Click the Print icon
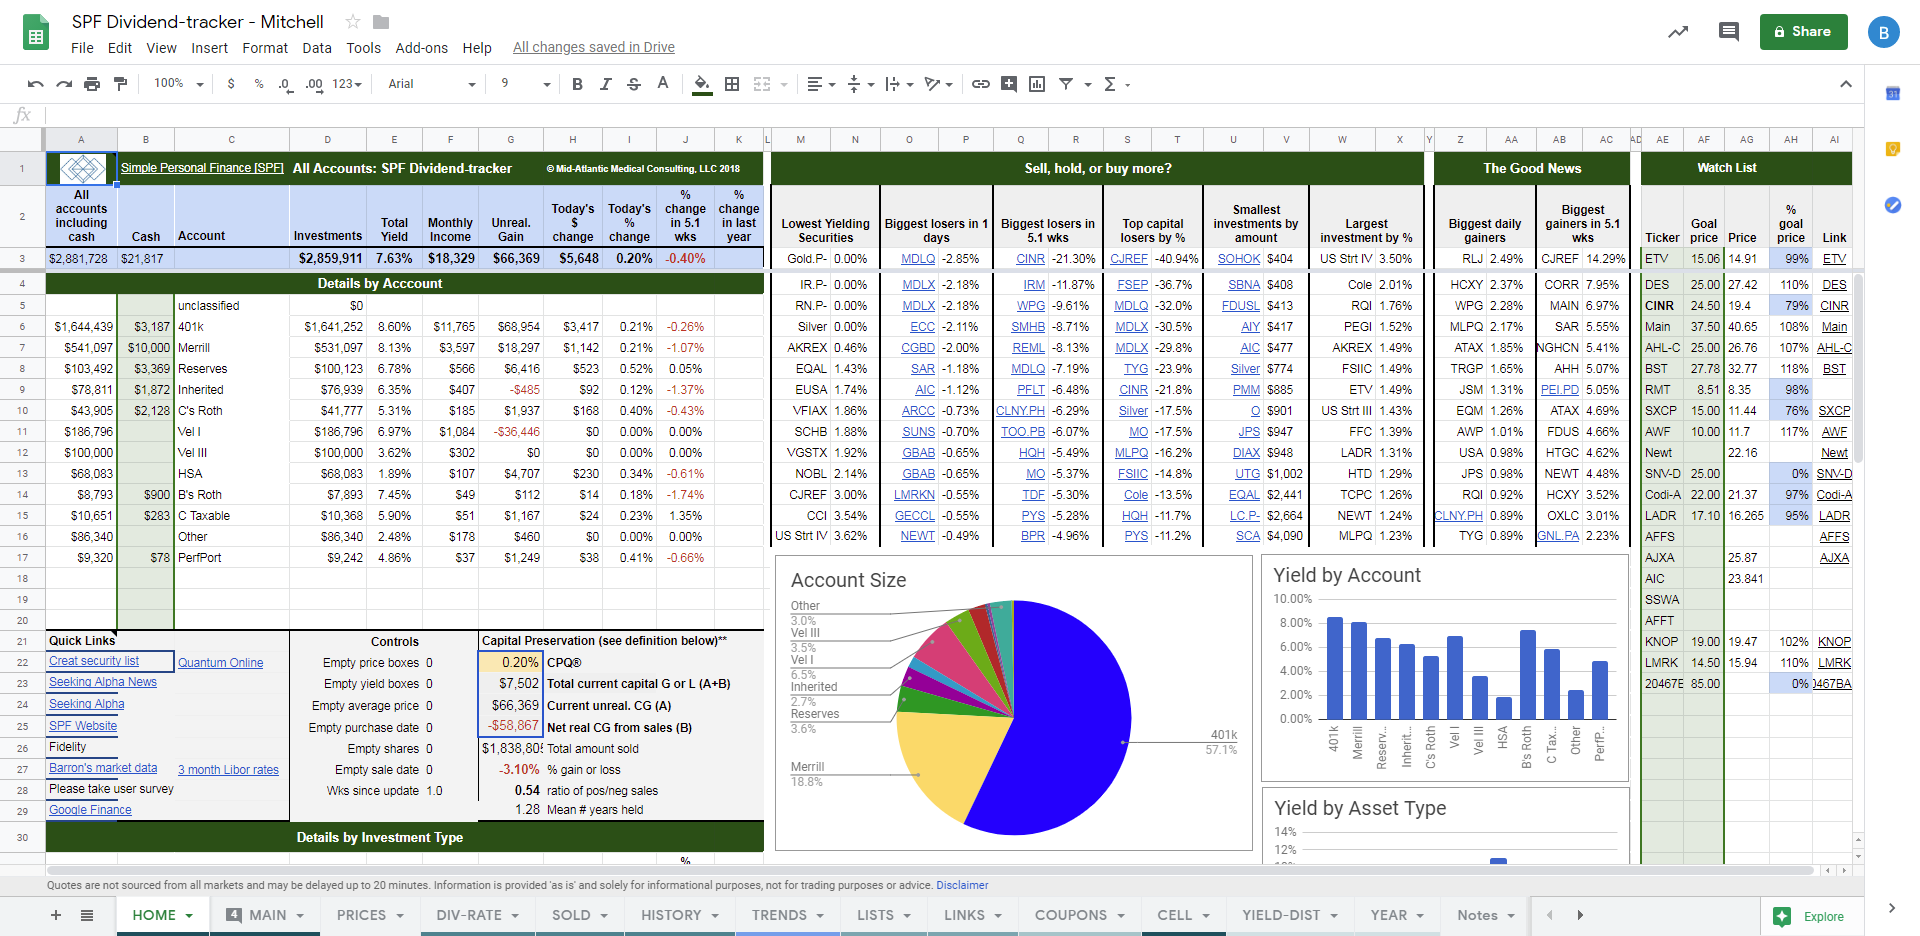This screenshot has height=936, width=1920. coord(92,84)
